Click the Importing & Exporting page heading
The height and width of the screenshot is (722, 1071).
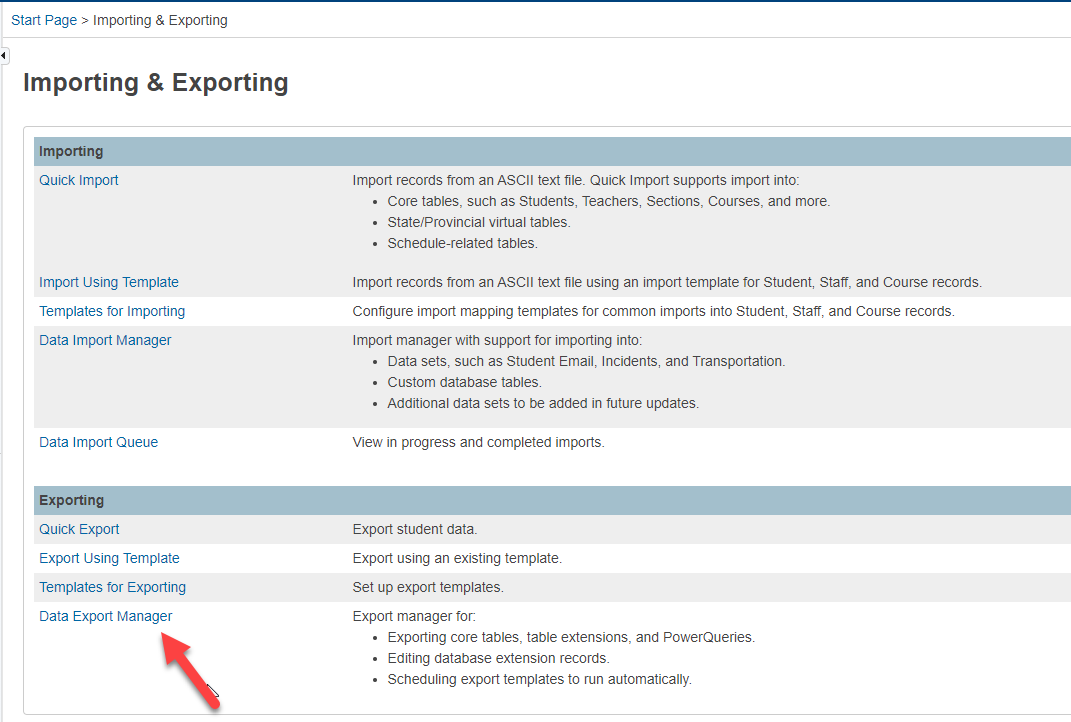[x=156, y=82]
